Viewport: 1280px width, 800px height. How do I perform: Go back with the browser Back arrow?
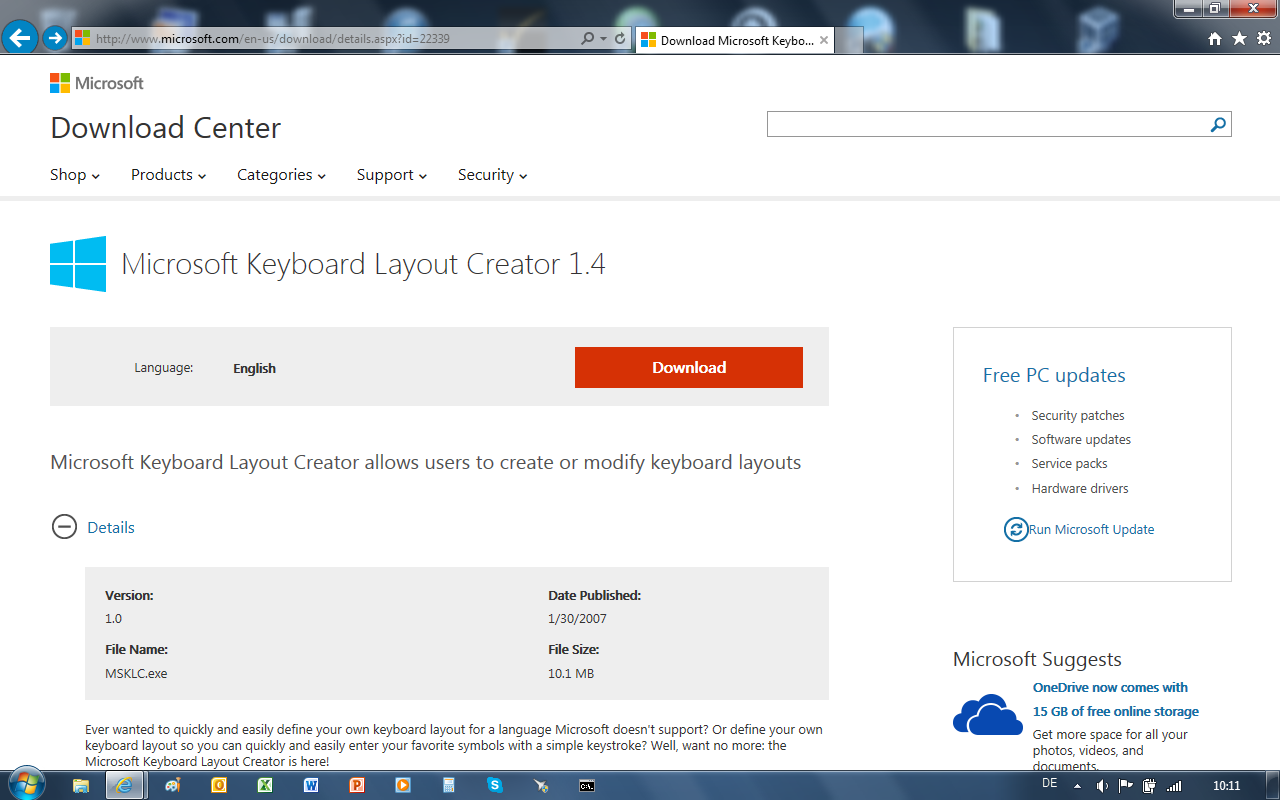point(21,39)
